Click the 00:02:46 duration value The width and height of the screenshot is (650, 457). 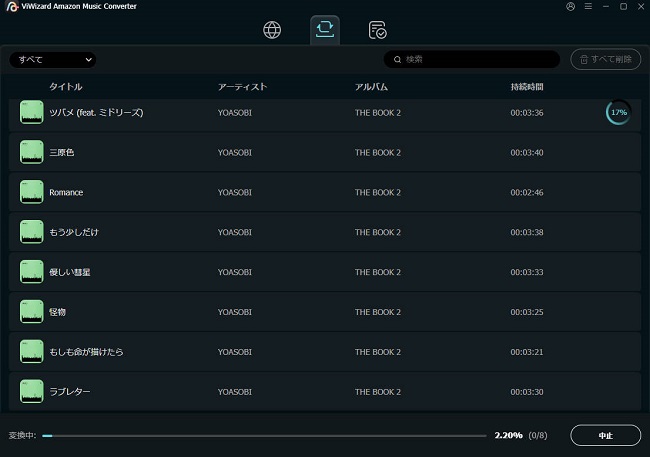tap(527, 192)
